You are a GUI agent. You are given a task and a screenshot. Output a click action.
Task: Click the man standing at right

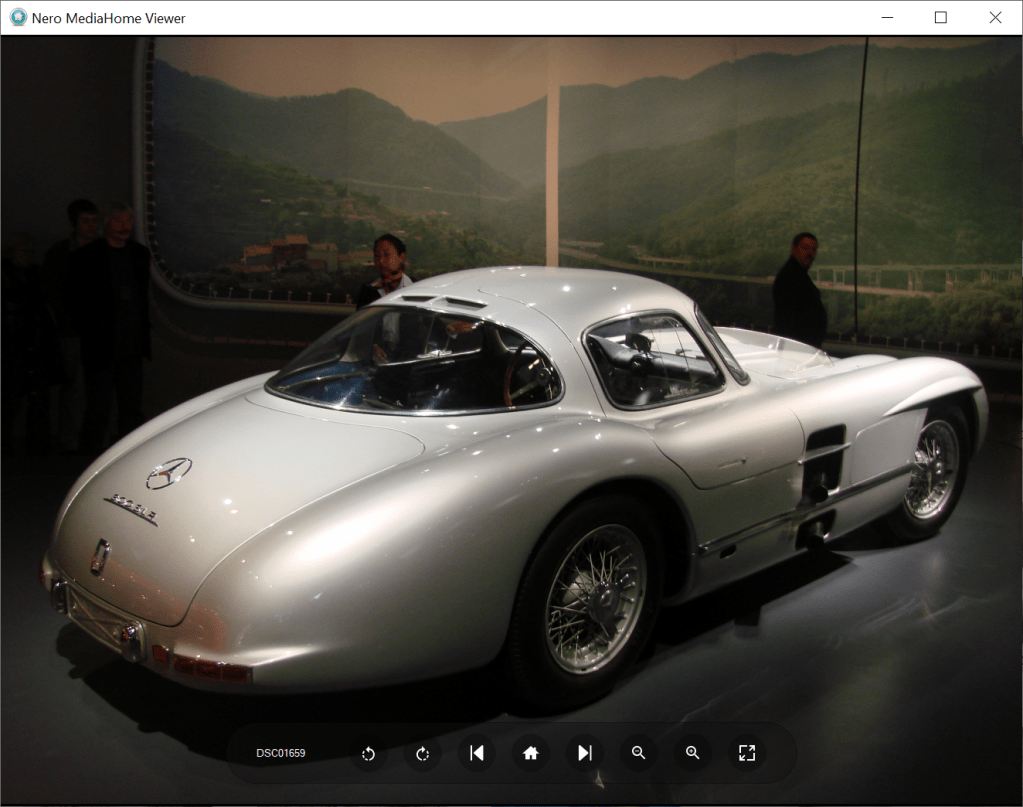tap(800, 288)
